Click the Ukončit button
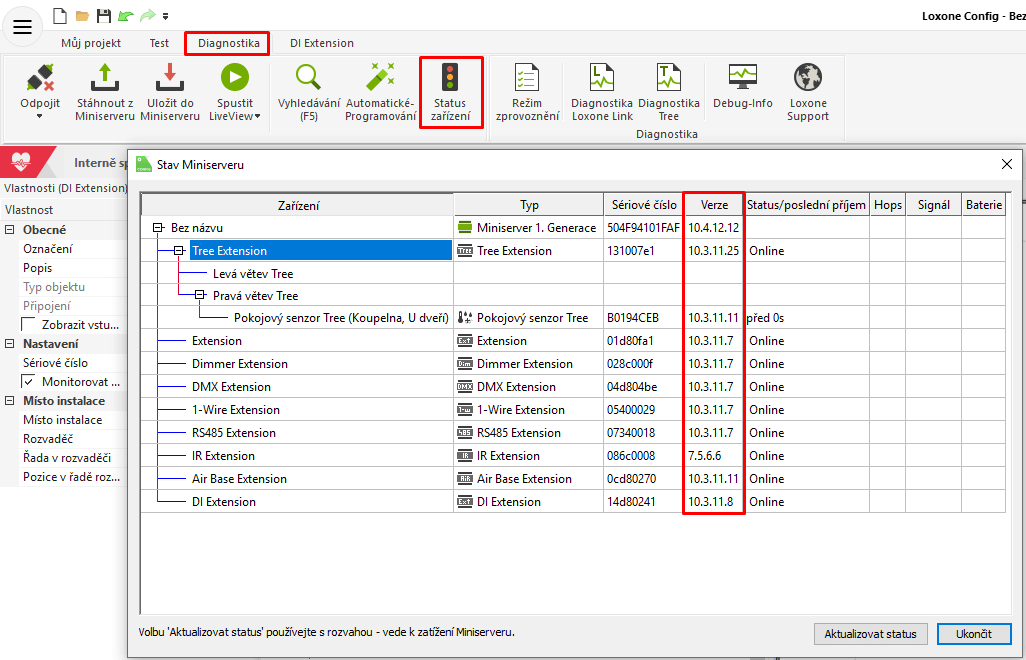Image resolution: width=1026 pixels, height=660 pixels. (973, 634)
